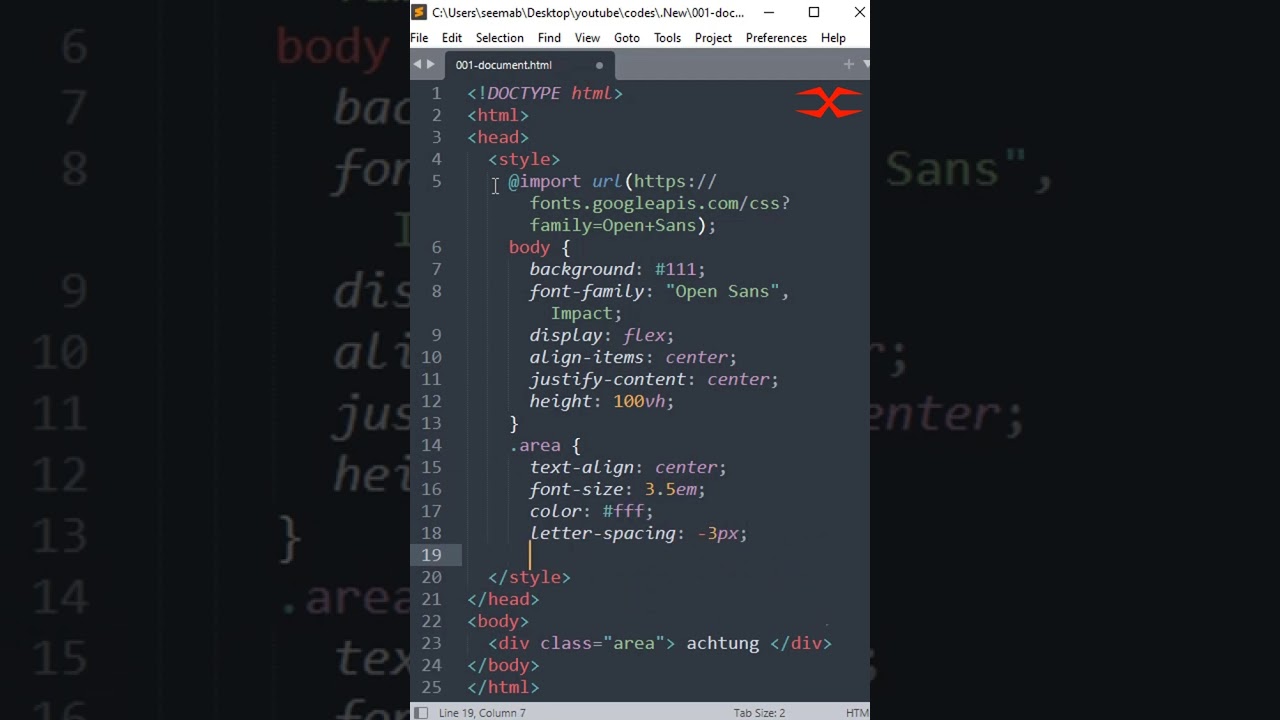Open the Tab Size: 2 selector
This screenshot has width=1280, height=720.
pos(759,713)
